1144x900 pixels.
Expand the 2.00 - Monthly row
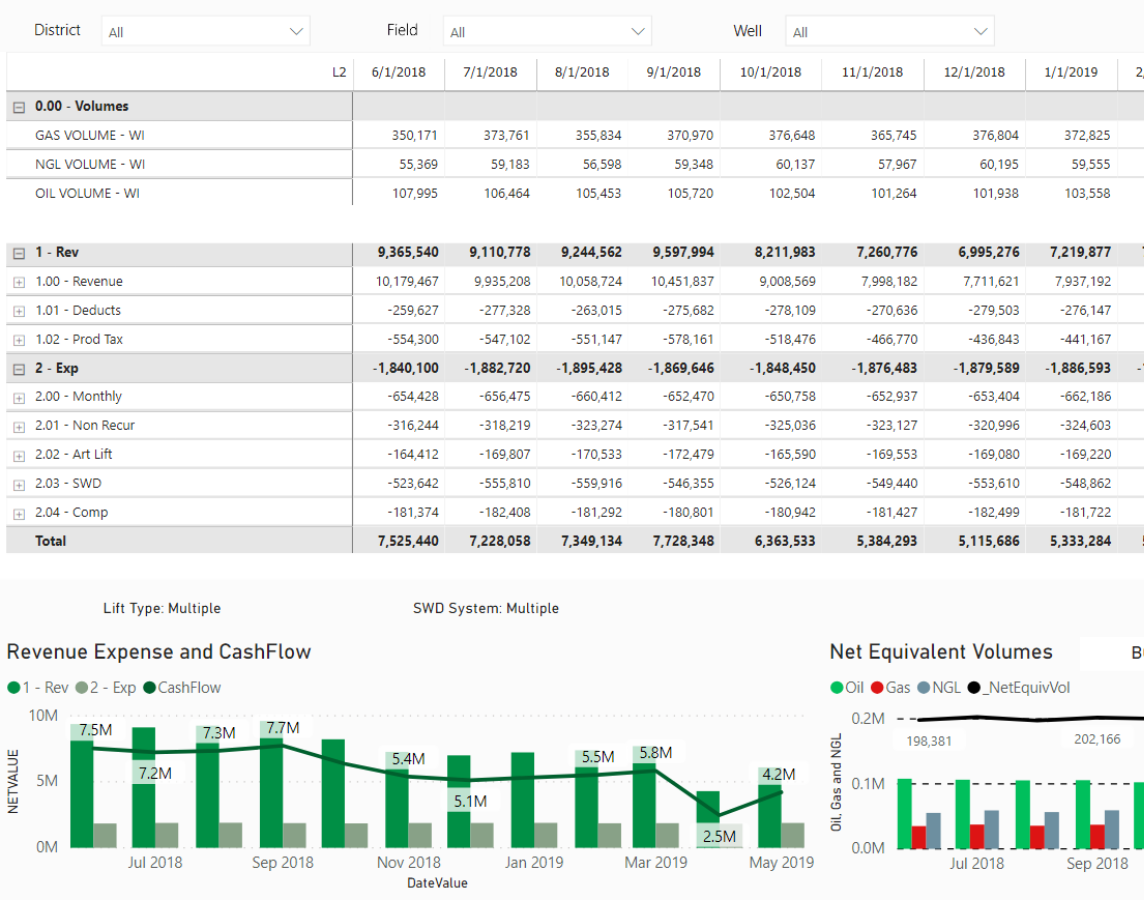[x=19, y=398]
